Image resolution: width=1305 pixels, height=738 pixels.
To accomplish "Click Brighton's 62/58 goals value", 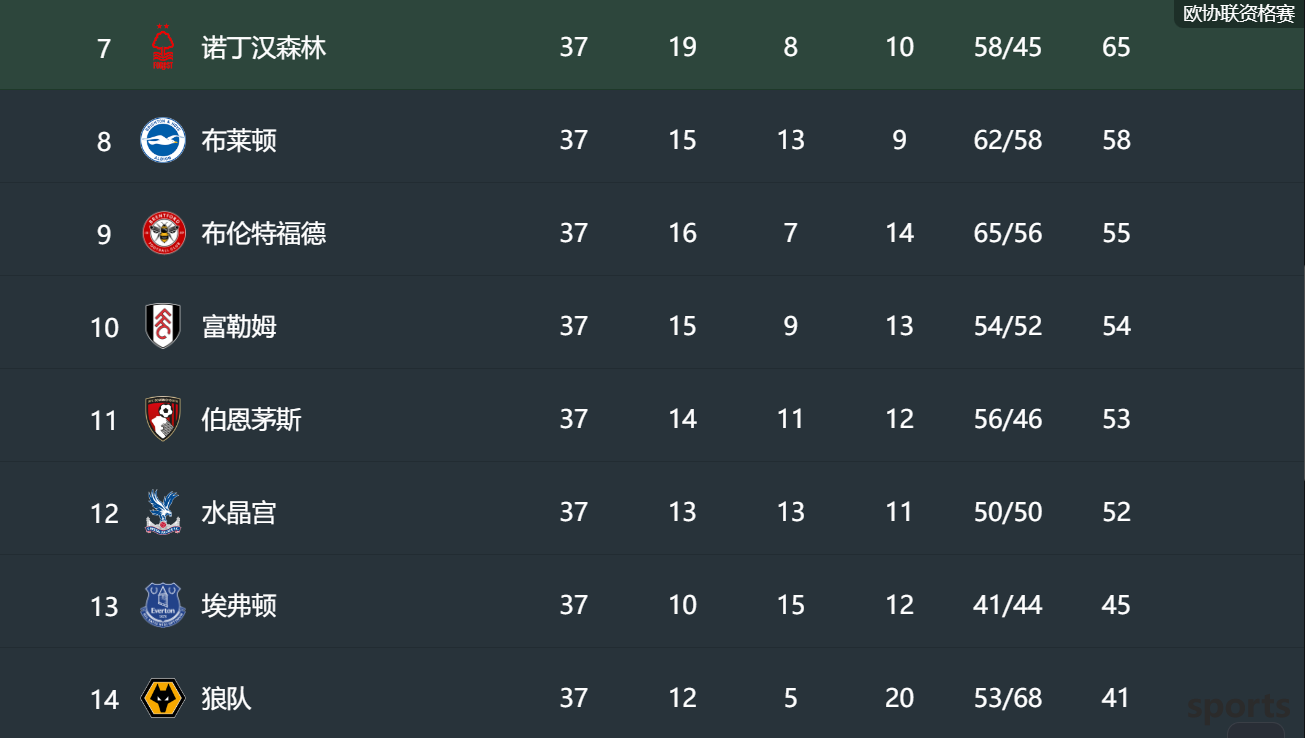I will click(1008, 140).
